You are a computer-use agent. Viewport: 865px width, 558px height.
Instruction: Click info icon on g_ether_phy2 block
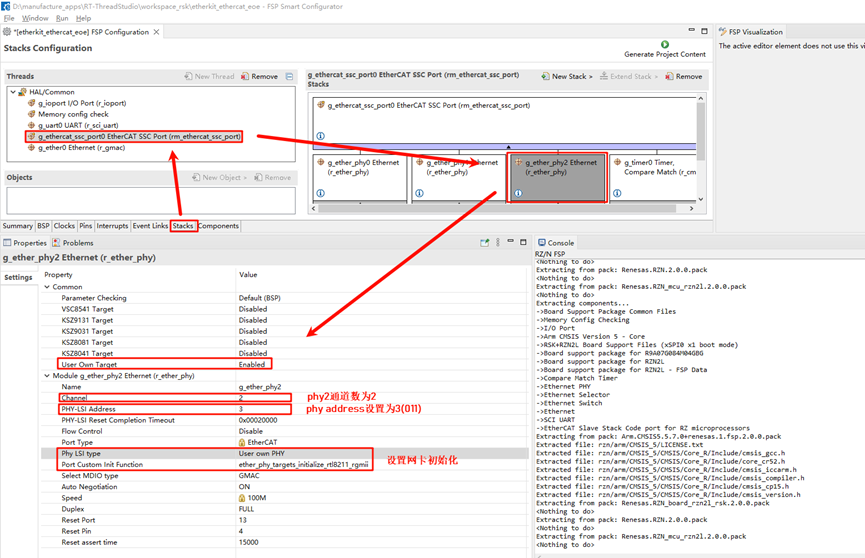(x=518, y=193)
